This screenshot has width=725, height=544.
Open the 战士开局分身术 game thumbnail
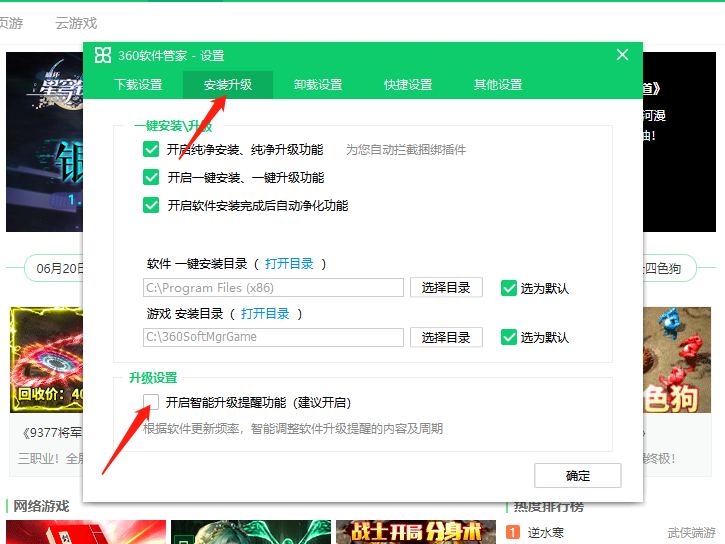point(416,532)
